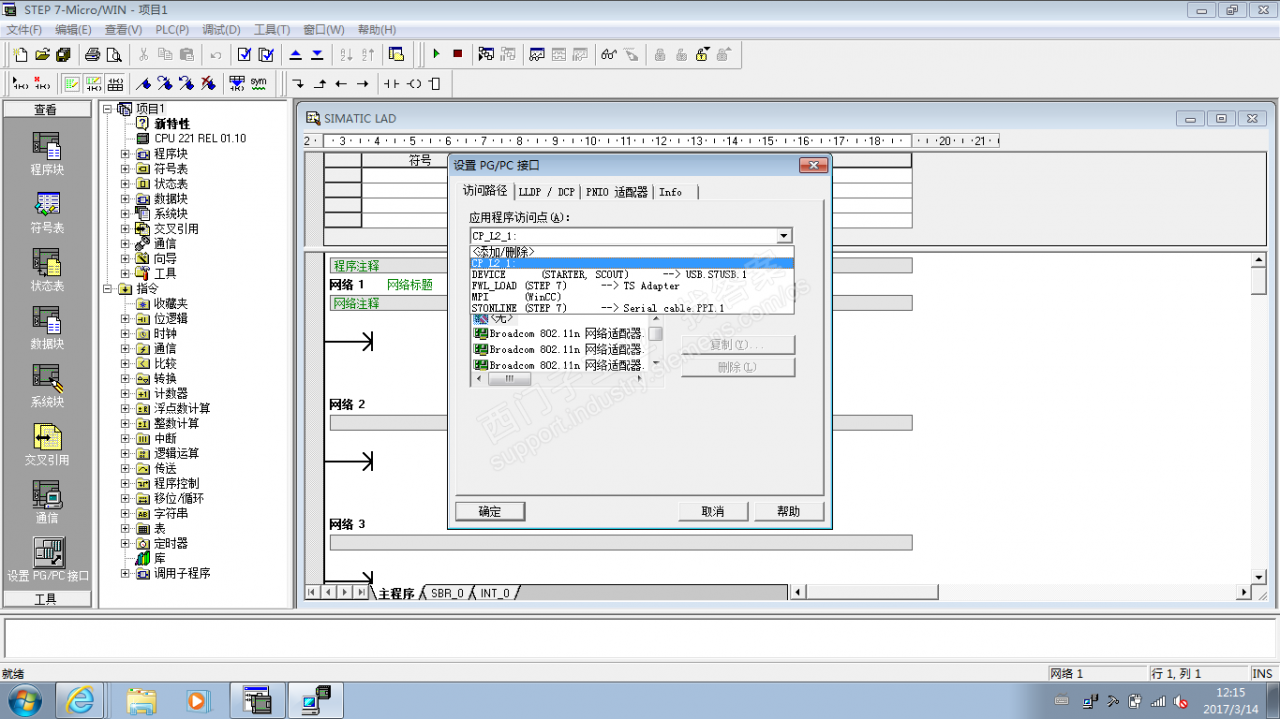Click the Line Up ladder toolbar icon

(320, 83)
